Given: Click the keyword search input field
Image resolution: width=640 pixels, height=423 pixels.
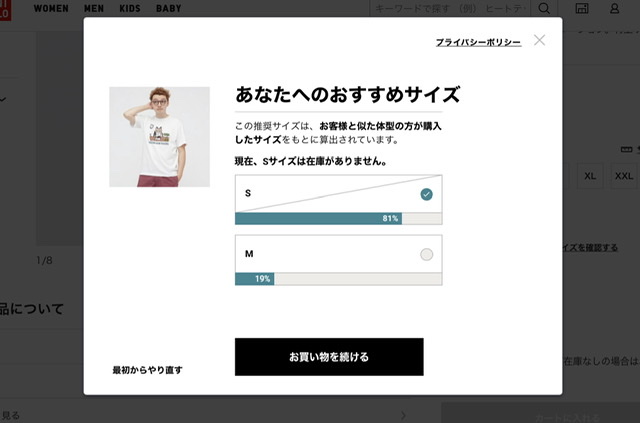Looking at the screenshot, I should pyautogui.click(x=450, y=8).
